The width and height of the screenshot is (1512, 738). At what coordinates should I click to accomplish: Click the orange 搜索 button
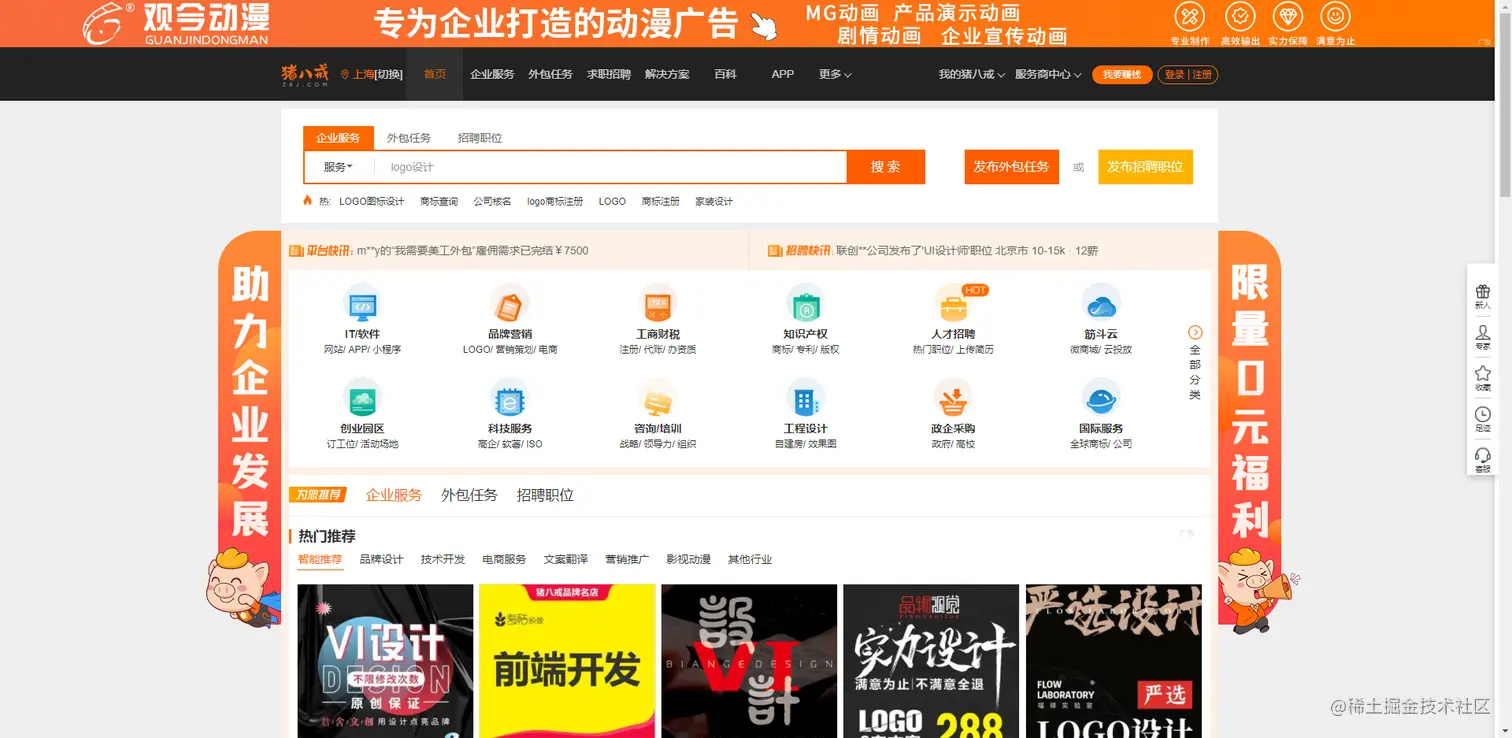coord(886,167)
